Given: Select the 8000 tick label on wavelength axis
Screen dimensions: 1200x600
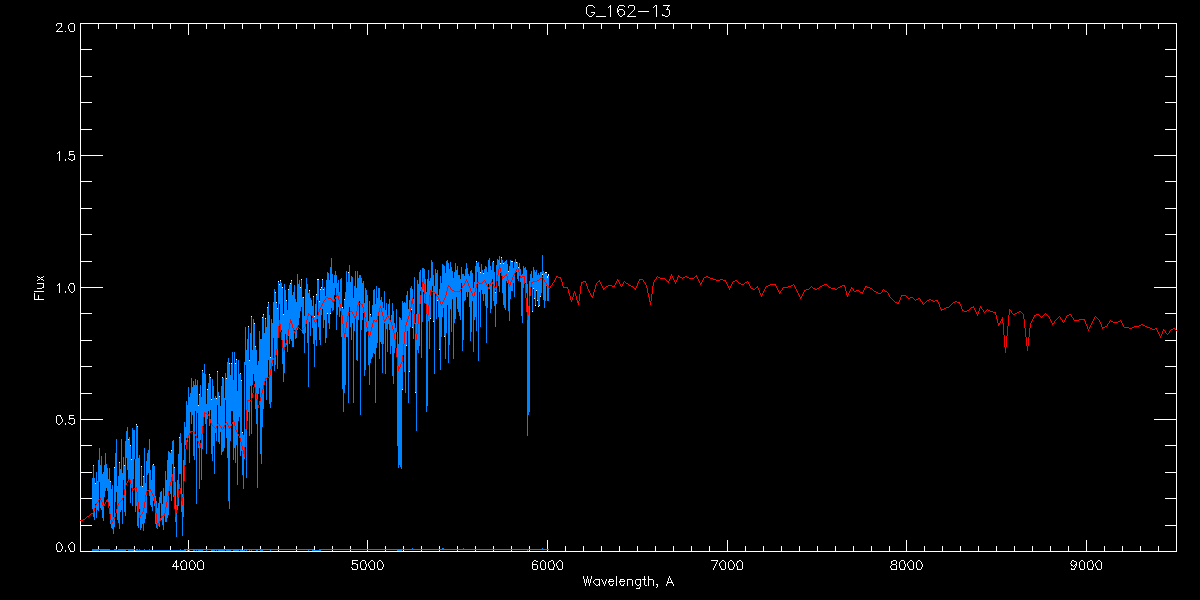Looking at the screenshot, I should [907, 565].
